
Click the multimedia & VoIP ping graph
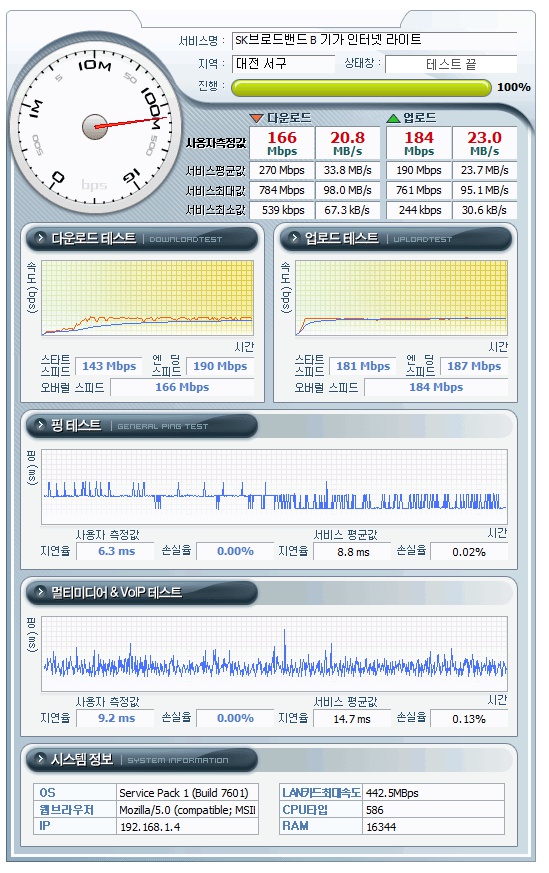[274, 654]
